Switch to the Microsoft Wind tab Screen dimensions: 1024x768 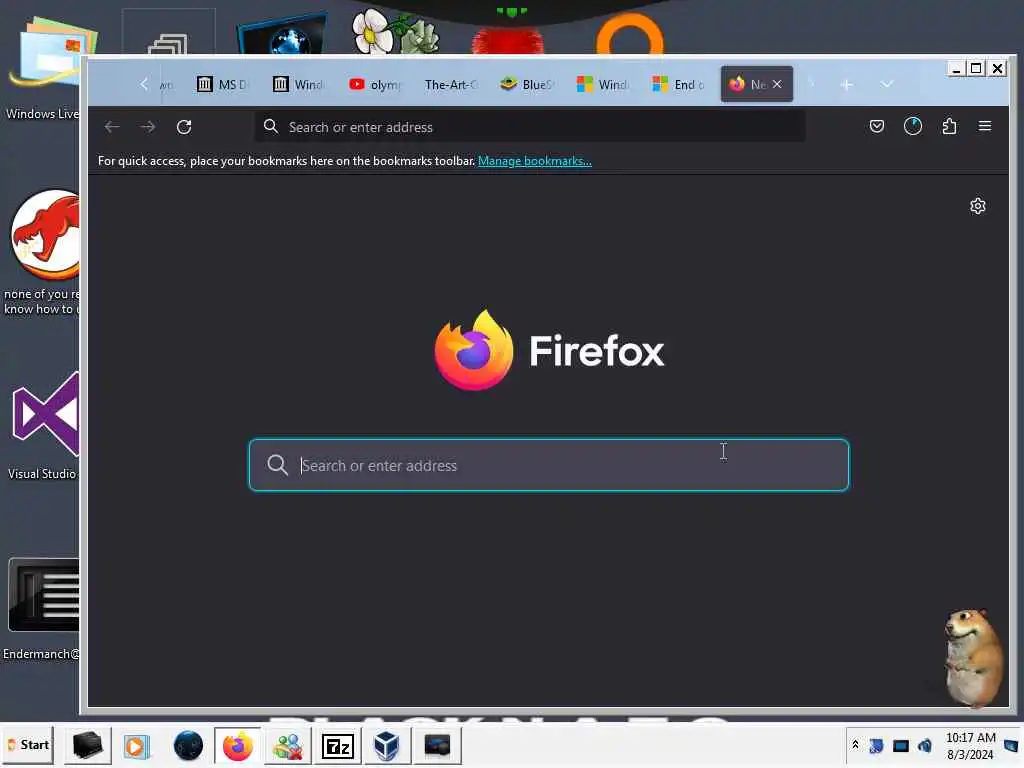[x=602, y=84]
